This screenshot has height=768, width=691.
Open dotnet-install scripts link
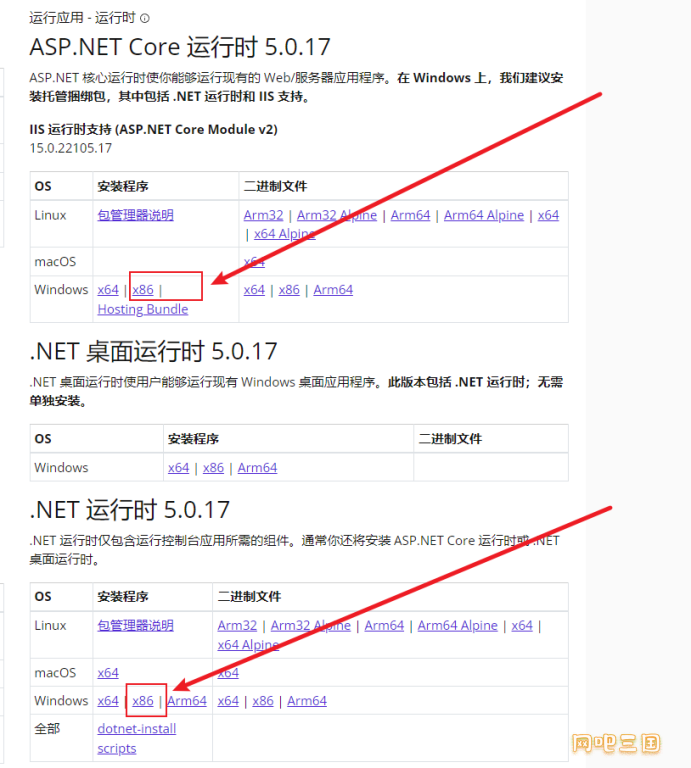(136, 738)
